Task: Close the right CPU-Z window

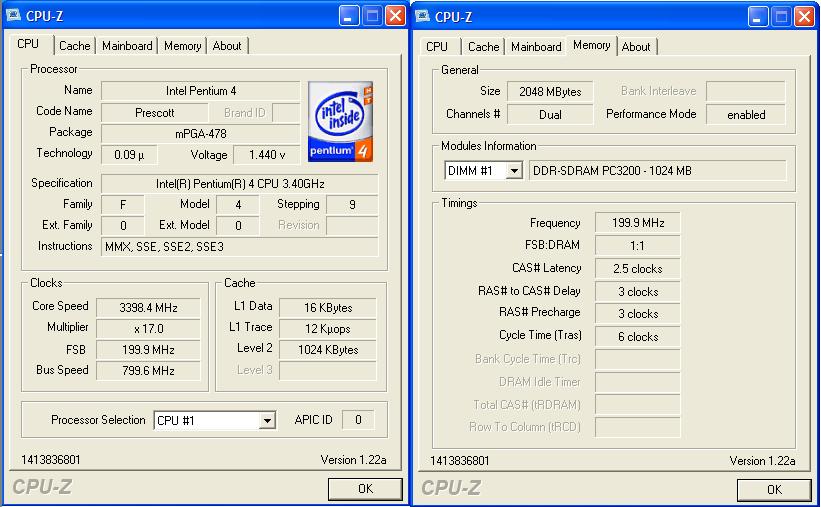Action: [804, 17]
